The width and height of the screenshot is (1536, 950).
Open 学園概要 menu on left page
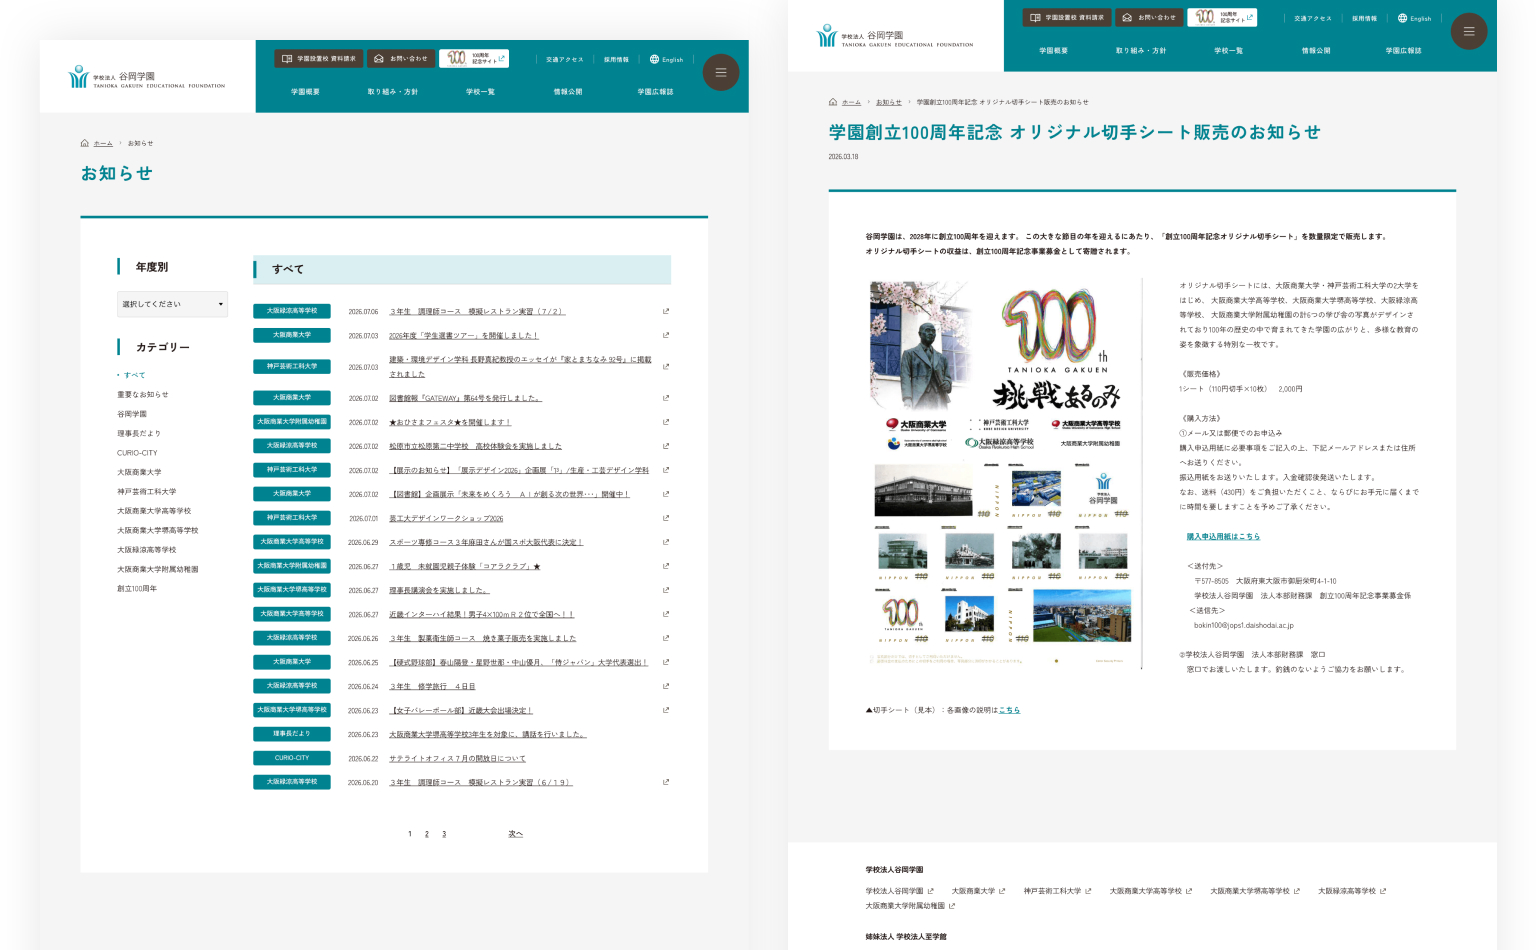click(305, 92)
